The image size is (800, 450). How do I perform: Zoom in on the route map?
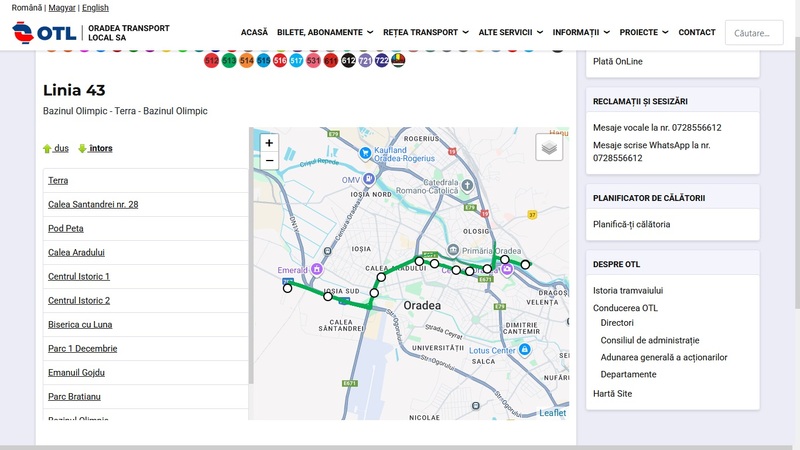tap(269, 143)
